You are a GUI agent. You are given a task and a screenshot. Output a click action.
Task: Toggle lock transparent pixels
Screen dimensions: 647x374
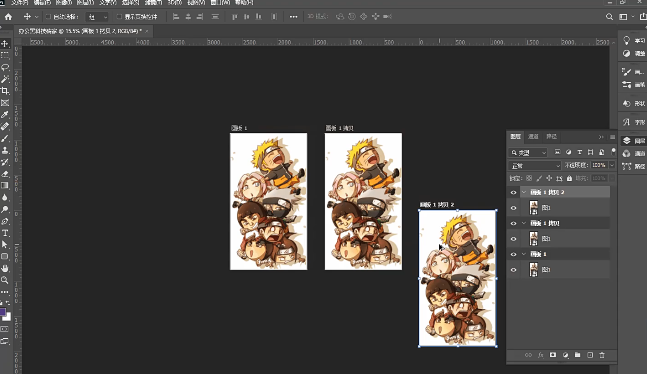(x=529, y=178)
